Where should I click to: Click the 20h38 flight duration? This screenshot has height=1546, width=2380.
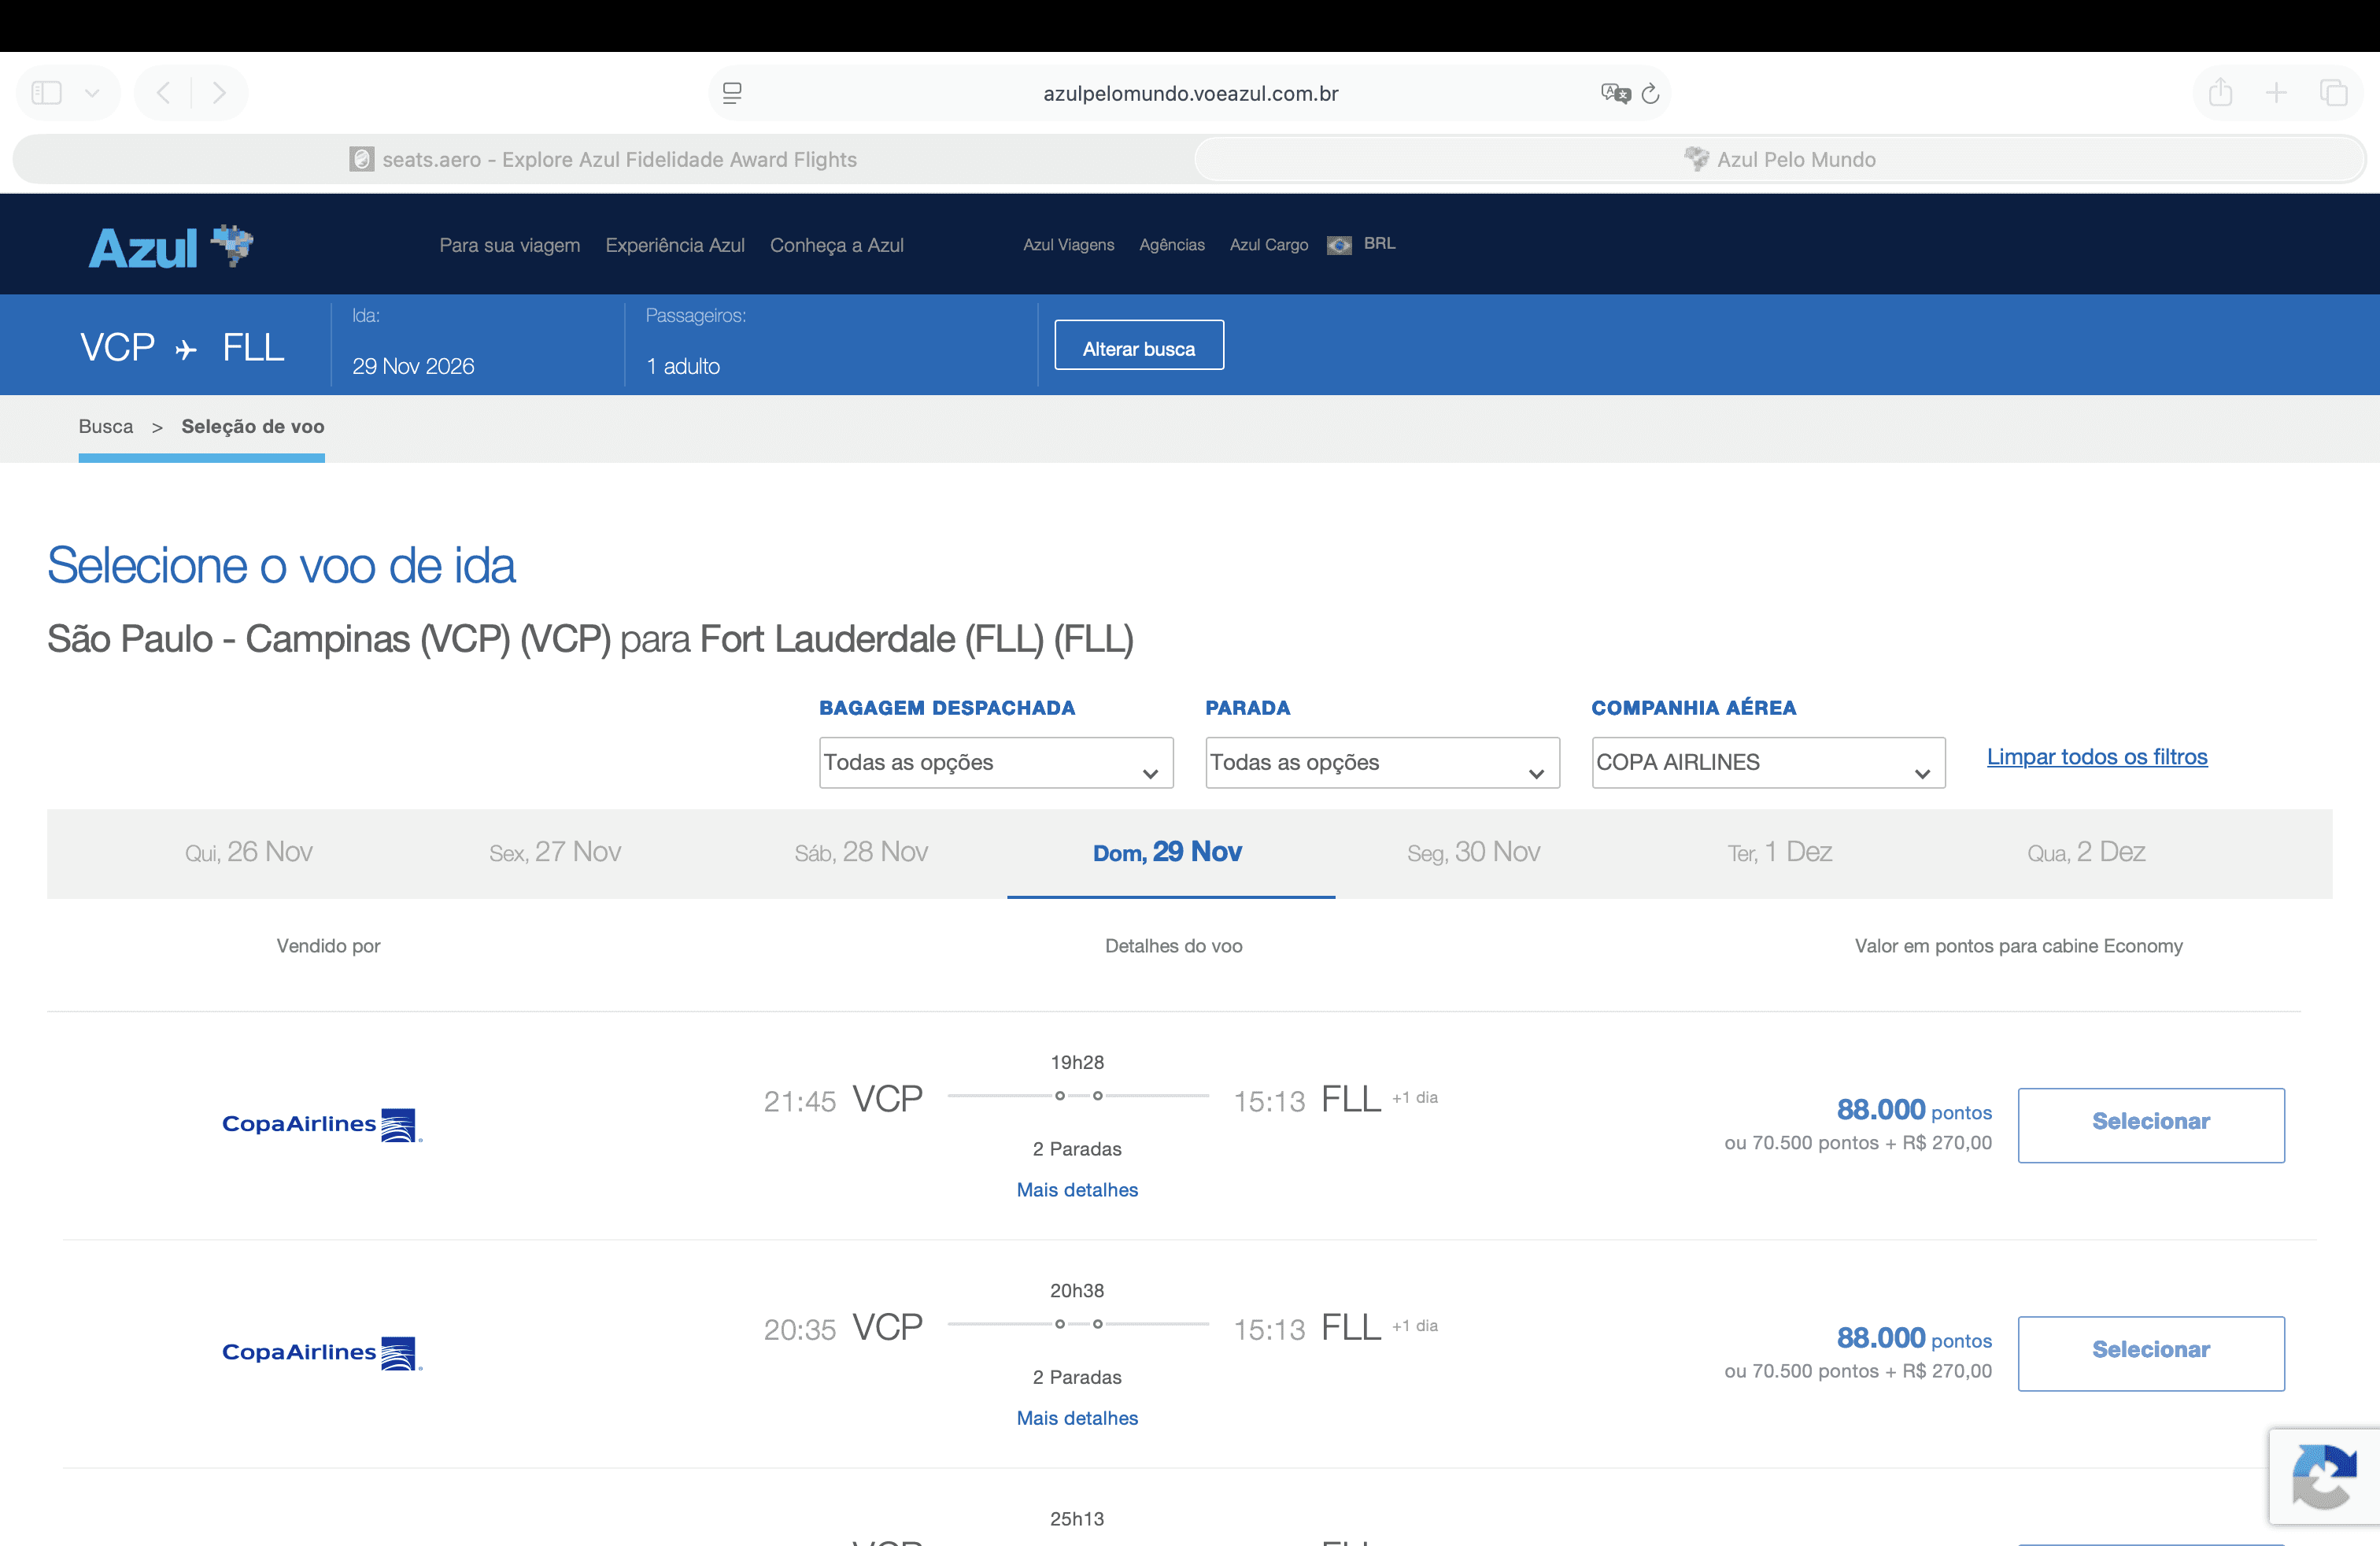tap(1077, 1290)
